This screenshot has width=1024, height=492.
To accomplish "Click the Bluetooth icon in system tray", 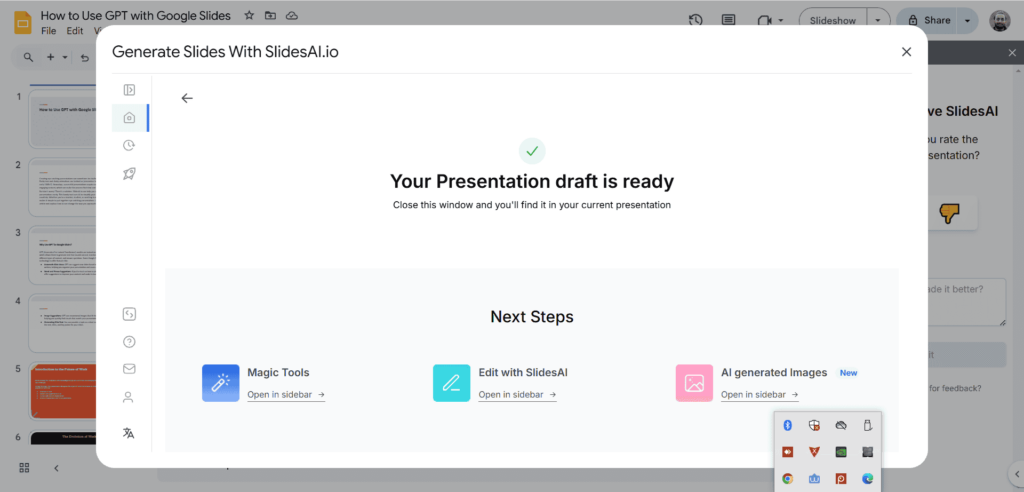I will point(787,426).
